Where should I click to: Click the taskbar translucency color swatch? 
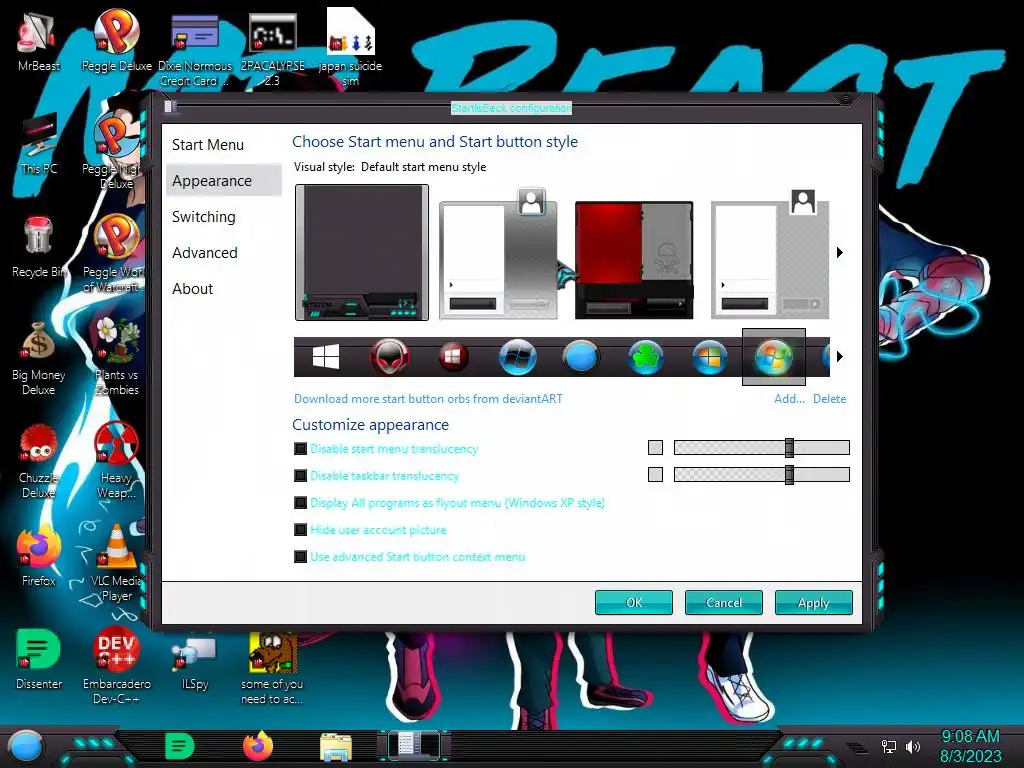[656, 474]
